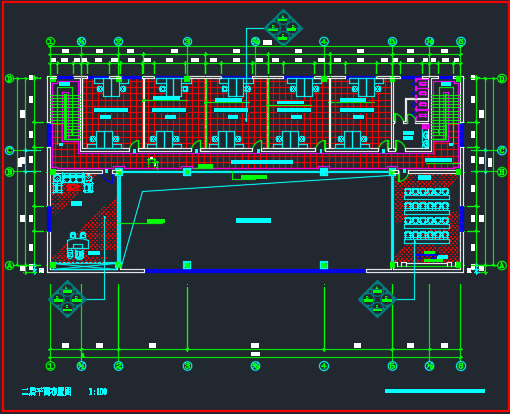
Task: Select grid bubble 5 in the top axis row
Action: pos(392,42)
